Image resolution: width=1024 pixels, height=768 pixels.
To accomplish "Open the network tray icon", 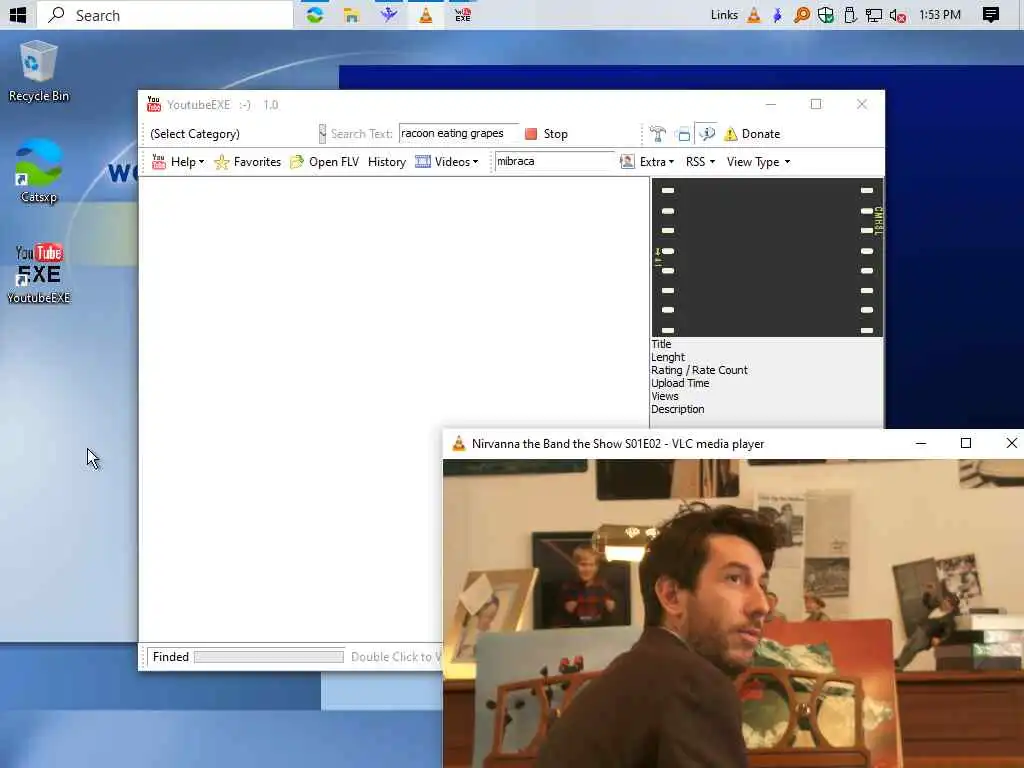I will [x=874, y=15].
